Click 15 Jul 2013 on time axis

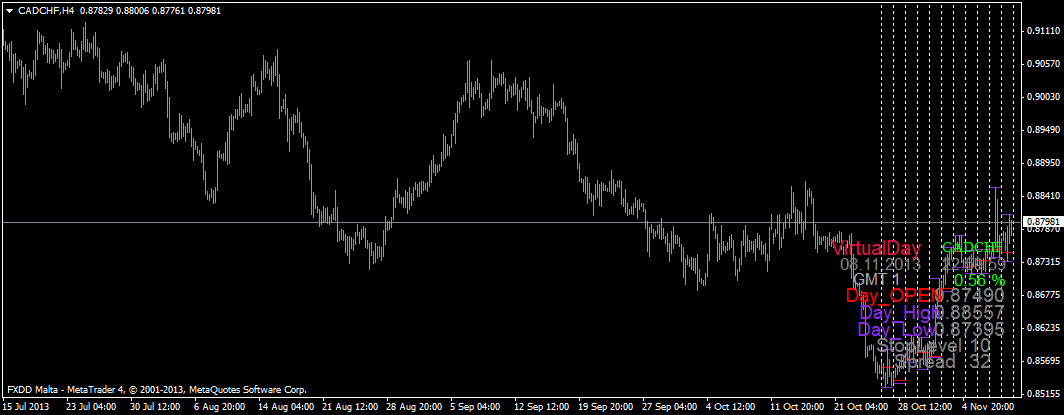click(27, 407)
